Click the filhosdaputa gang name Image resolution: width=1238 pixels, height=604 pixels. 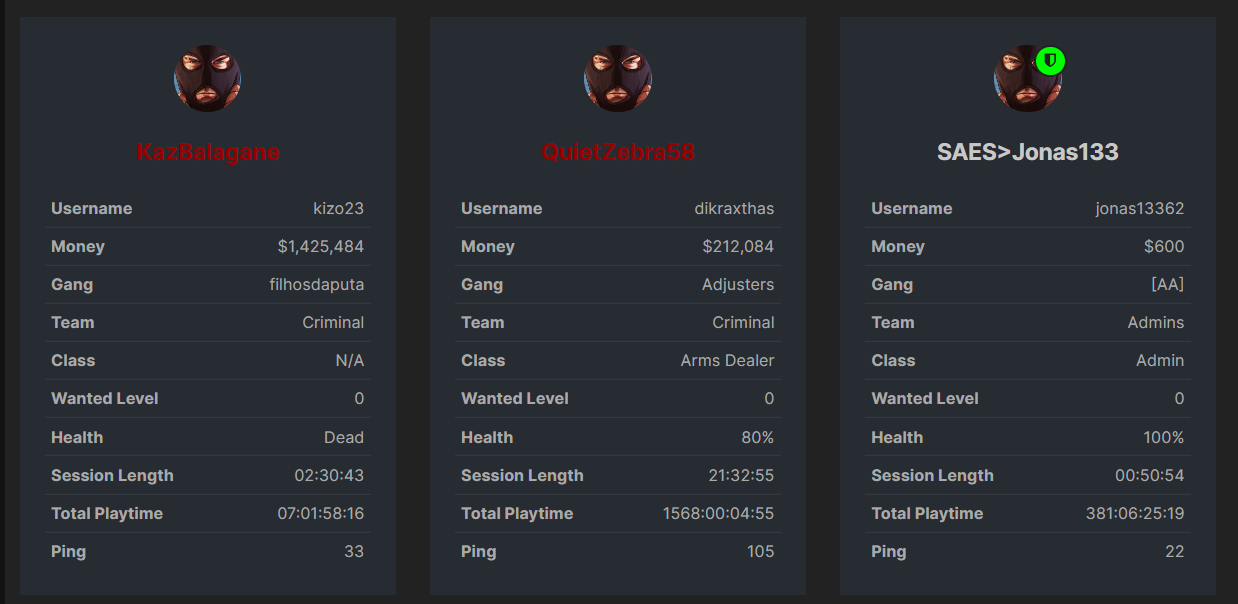click(316, 284)
